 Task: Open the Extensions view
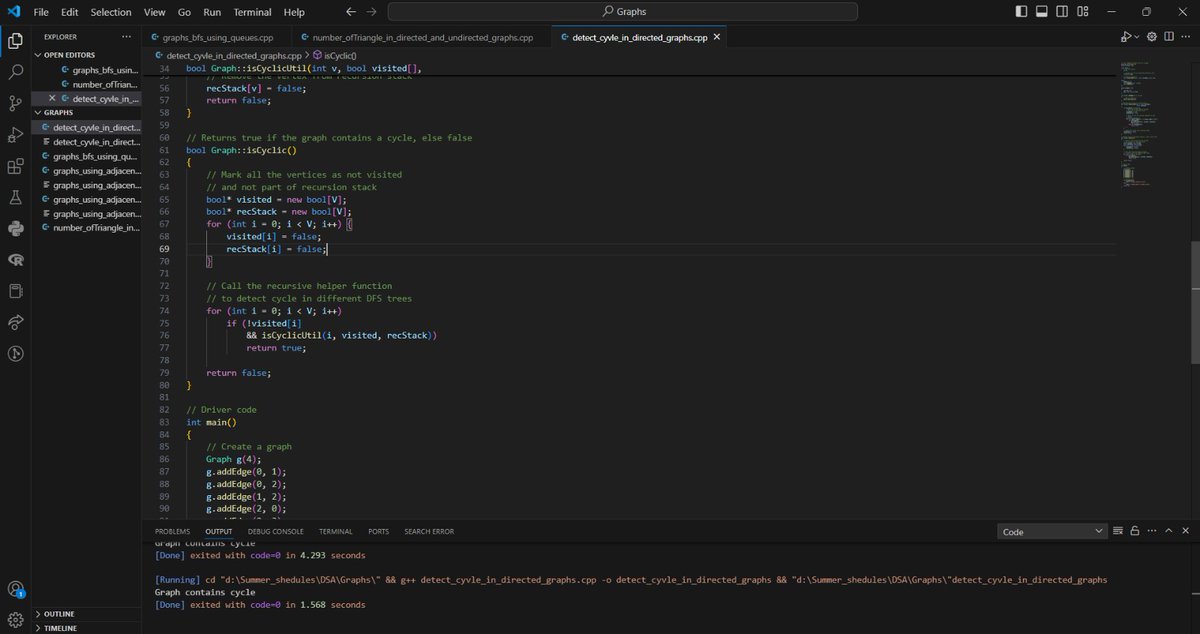(x=16, y=166)
